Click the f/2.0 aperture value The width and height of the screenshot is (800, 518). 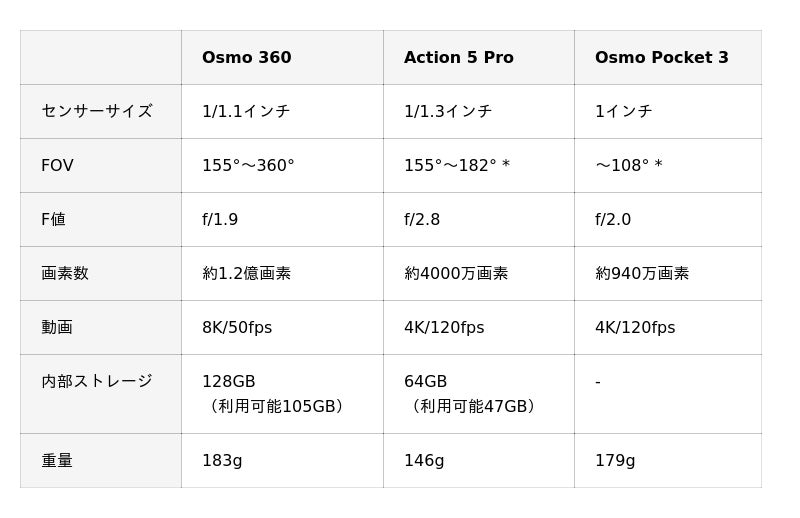pyautogui.click(x=613, y=220)
